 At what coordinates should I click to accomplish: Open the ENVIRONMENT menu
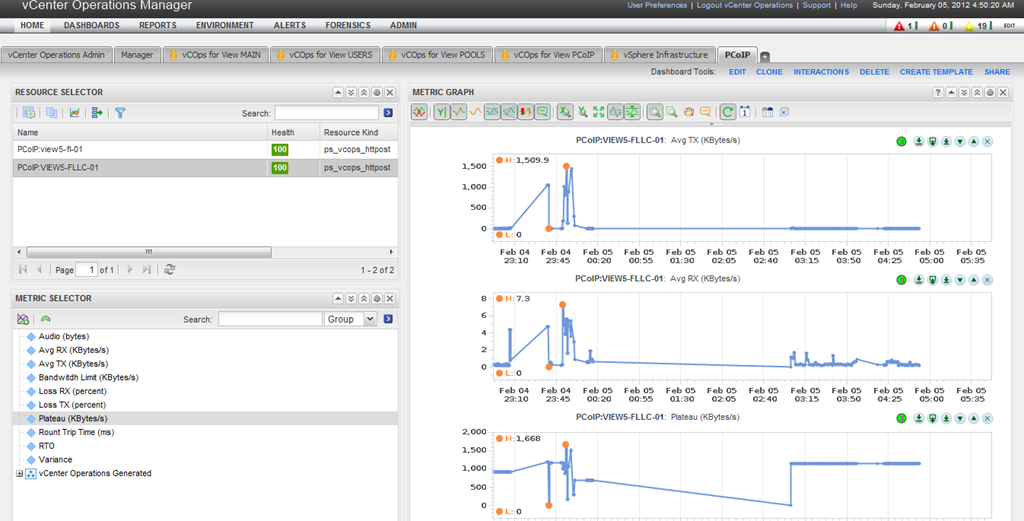coord(225,25)
